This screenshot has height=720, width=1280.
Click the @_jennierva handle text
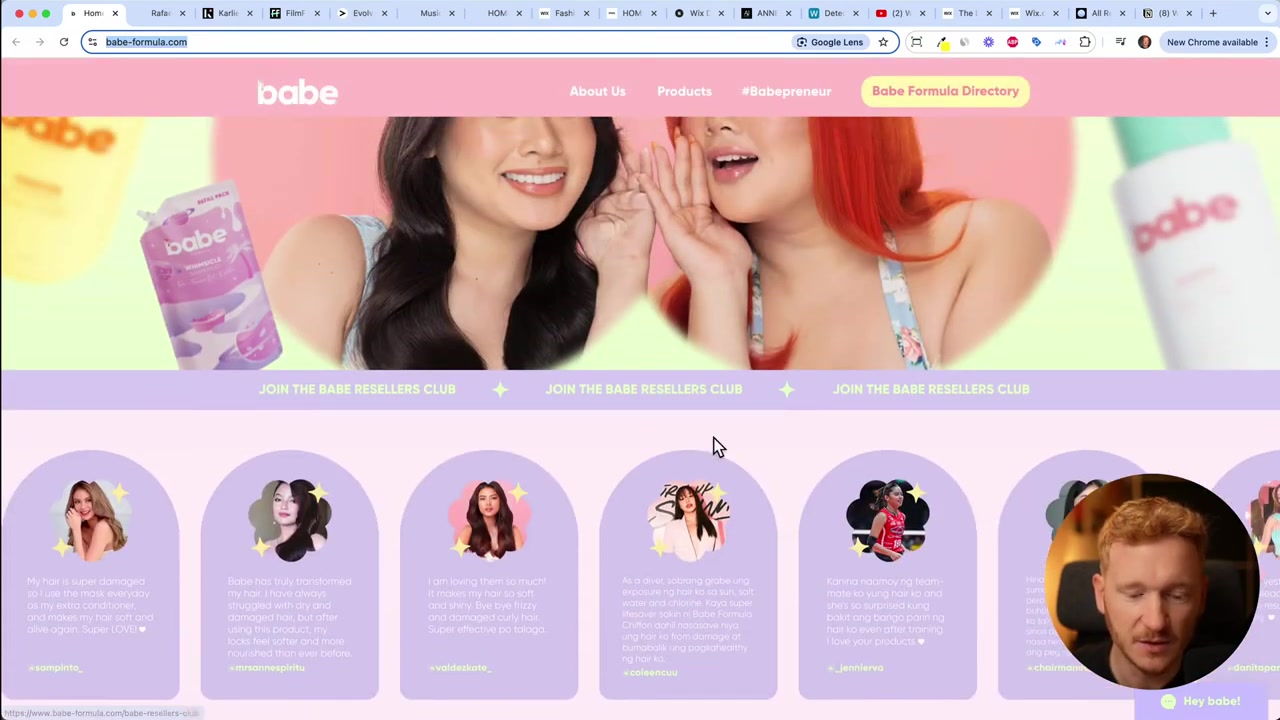pos(855,667)
